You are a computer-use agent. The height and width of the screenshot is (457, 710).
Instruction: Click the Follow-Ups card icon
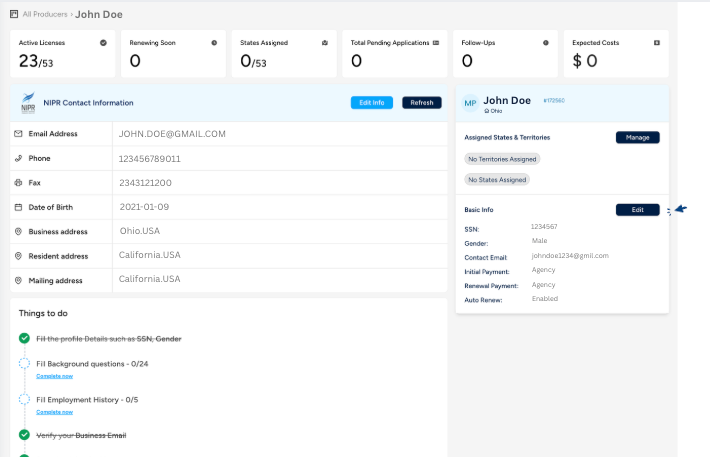(x=545, y=43)
